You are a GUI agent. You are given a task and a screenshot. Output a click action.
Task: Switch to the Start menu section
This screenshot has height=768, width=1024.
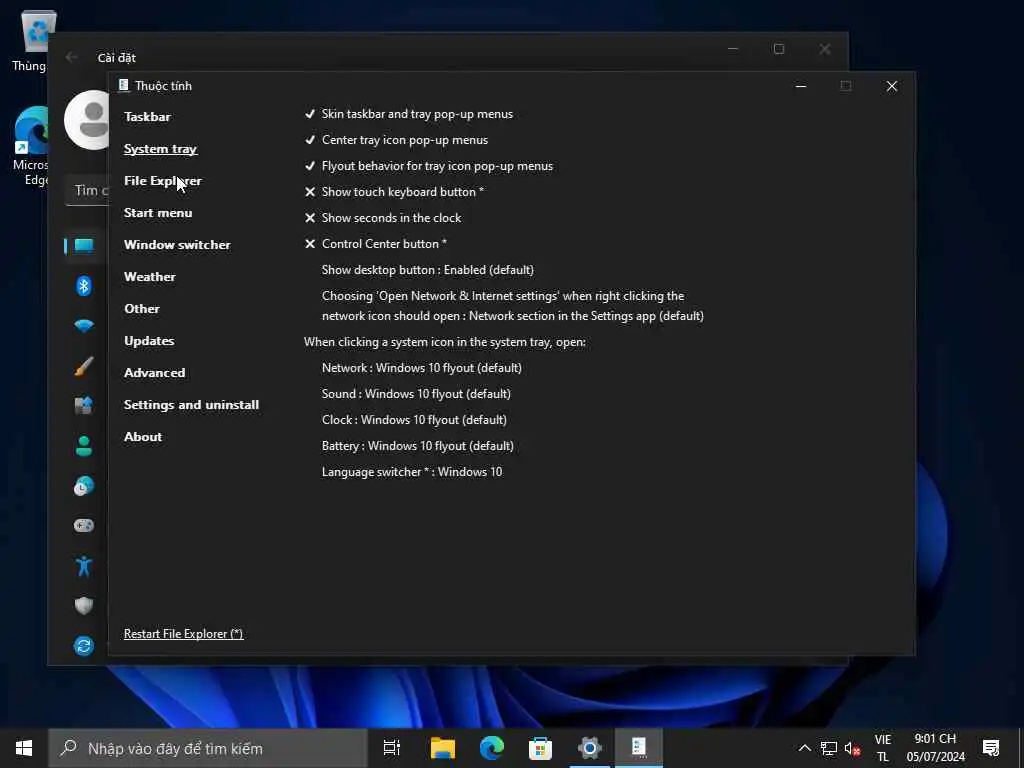click(158, 213)
